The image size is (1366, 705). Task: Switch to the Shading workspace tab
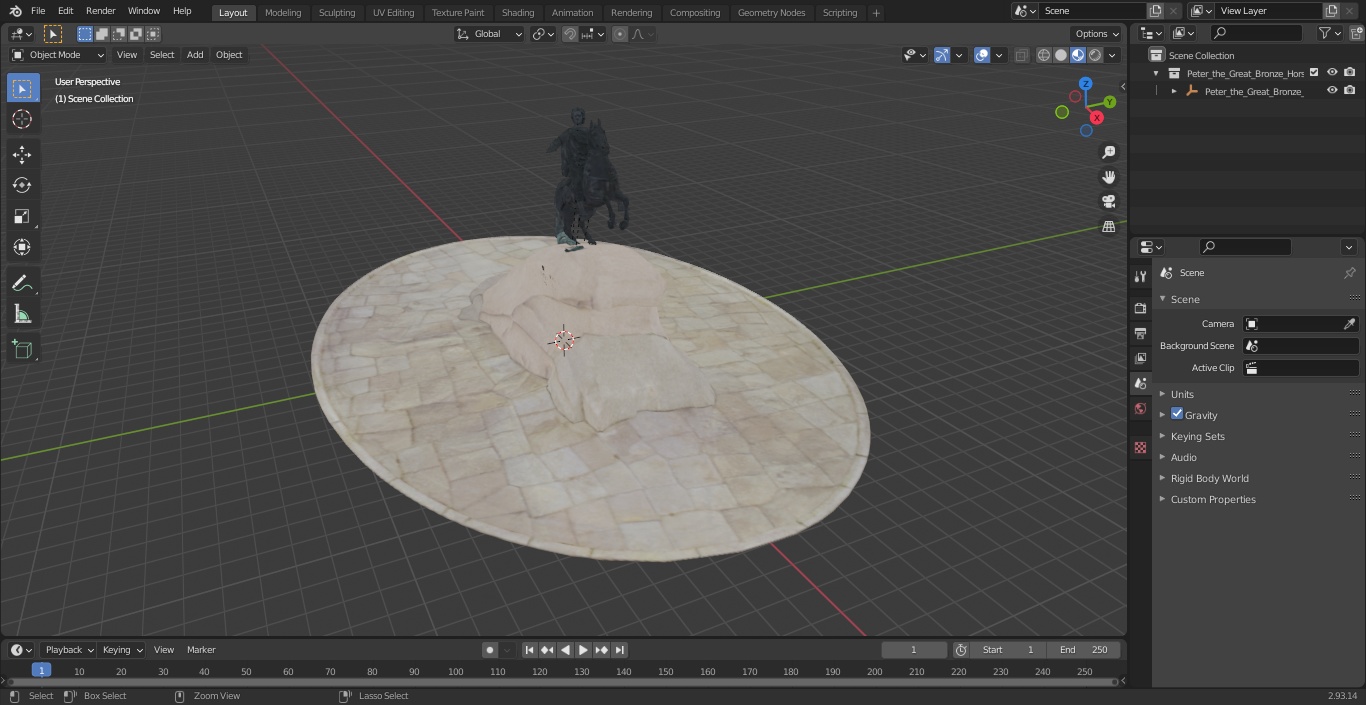518,12
